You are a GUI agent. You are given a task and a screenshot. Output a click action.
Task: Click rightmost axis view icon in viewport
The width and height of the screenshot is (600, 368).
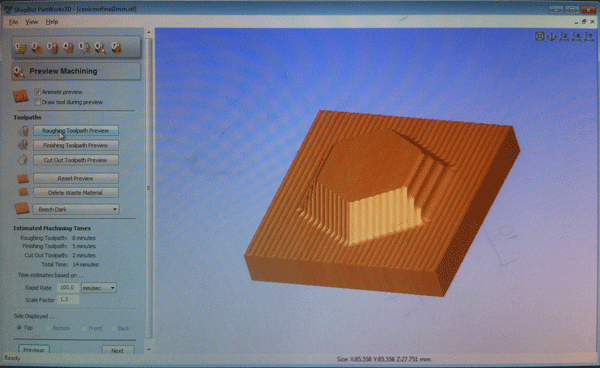point(589,36)
